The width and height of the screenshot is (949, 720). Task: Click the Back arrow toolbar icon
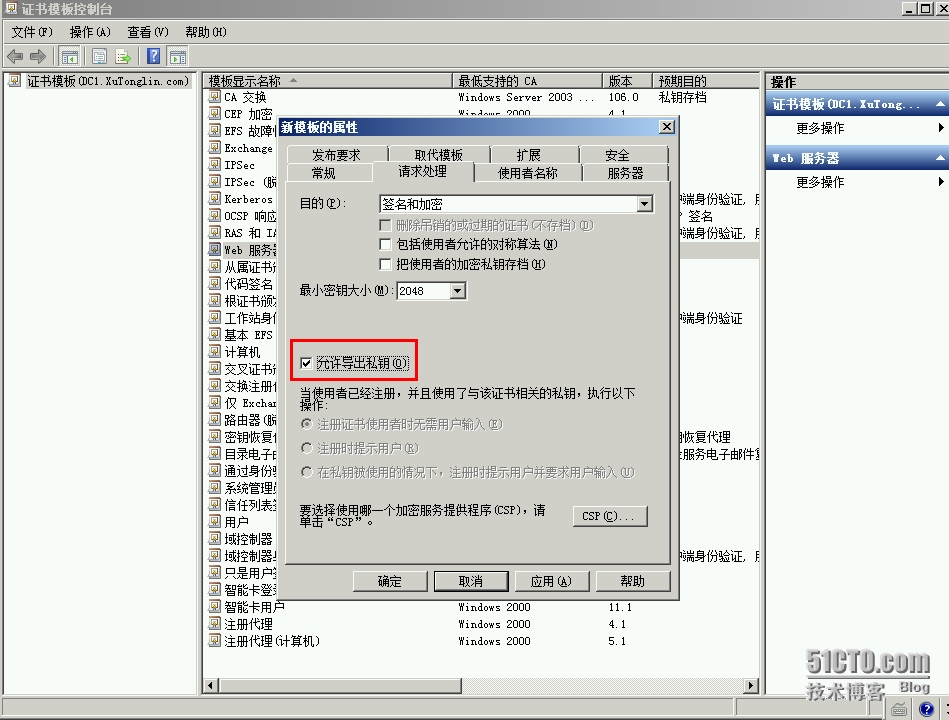click(15, 57)
